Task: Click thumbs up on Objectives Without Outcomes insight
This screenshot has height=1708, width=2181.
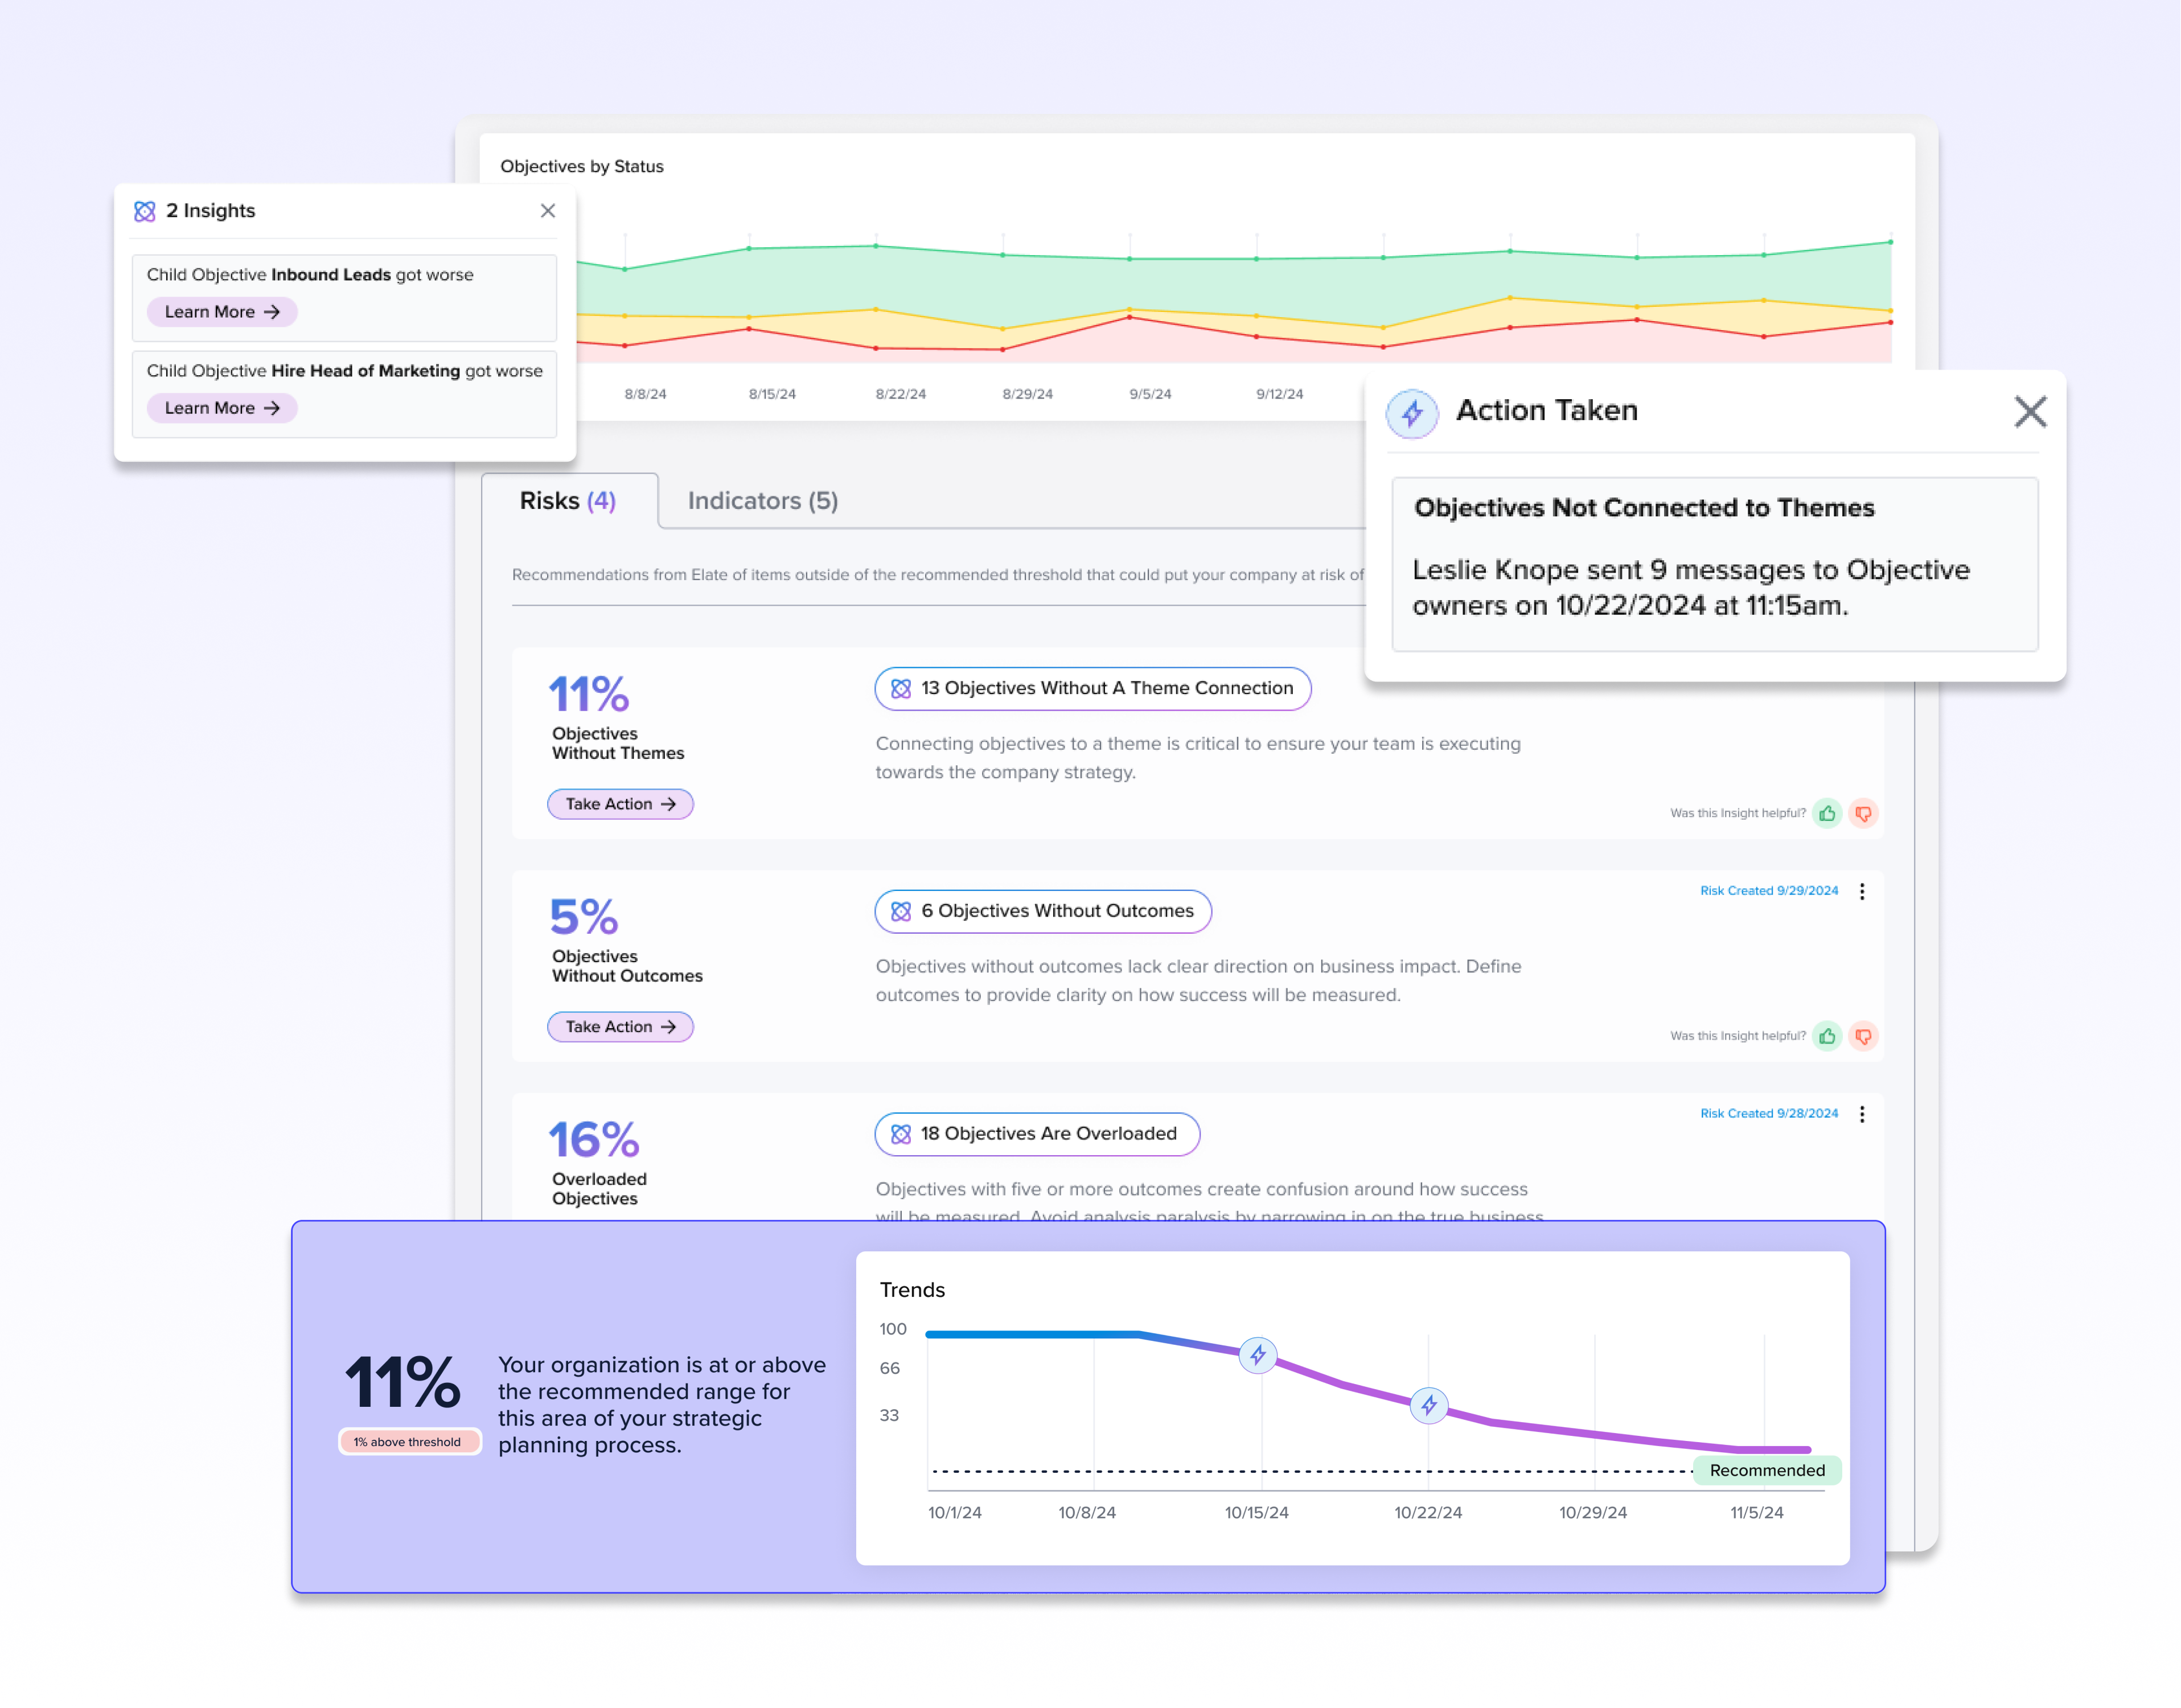Action: click(1827, 1036)
